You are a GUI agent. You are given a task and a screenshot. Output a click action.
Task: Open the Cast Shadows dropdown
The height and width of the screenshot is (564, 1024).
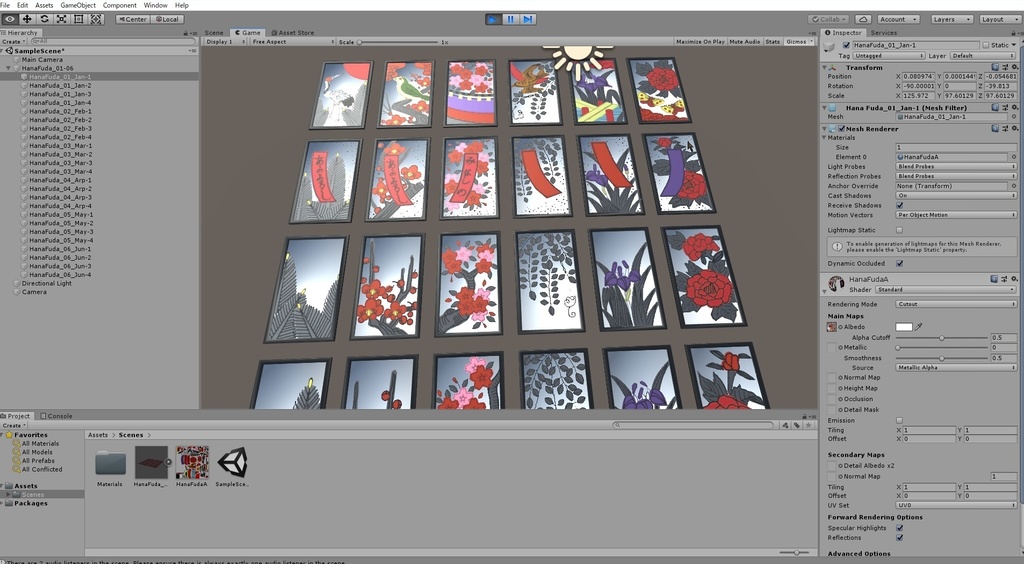[955, 195]
